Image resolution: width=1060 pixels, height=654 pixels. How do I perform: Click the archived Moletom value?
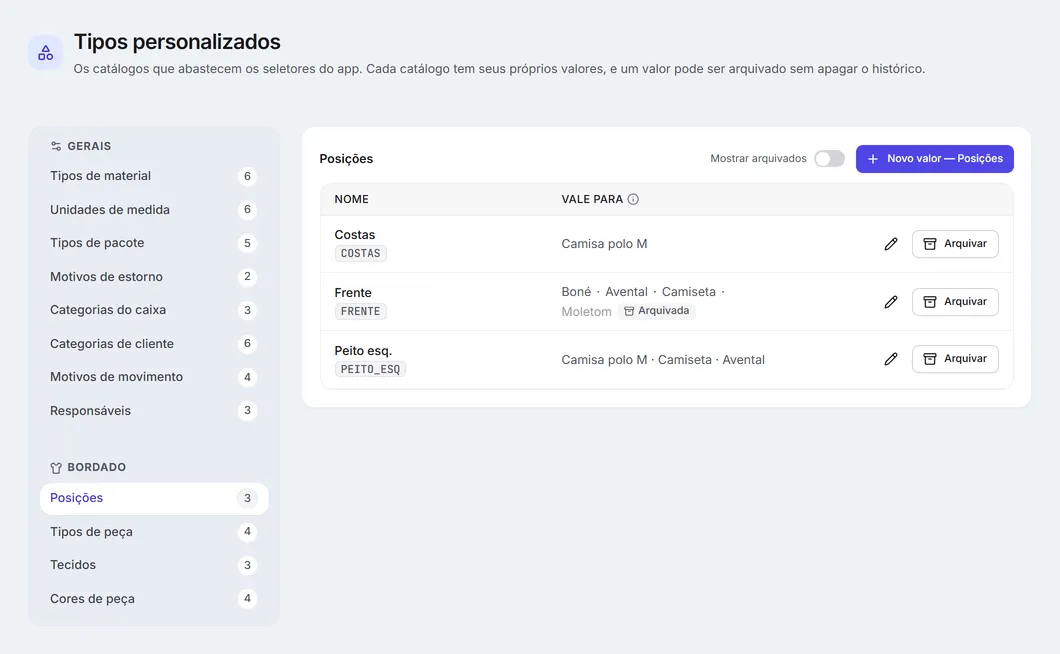click(586, 312)
